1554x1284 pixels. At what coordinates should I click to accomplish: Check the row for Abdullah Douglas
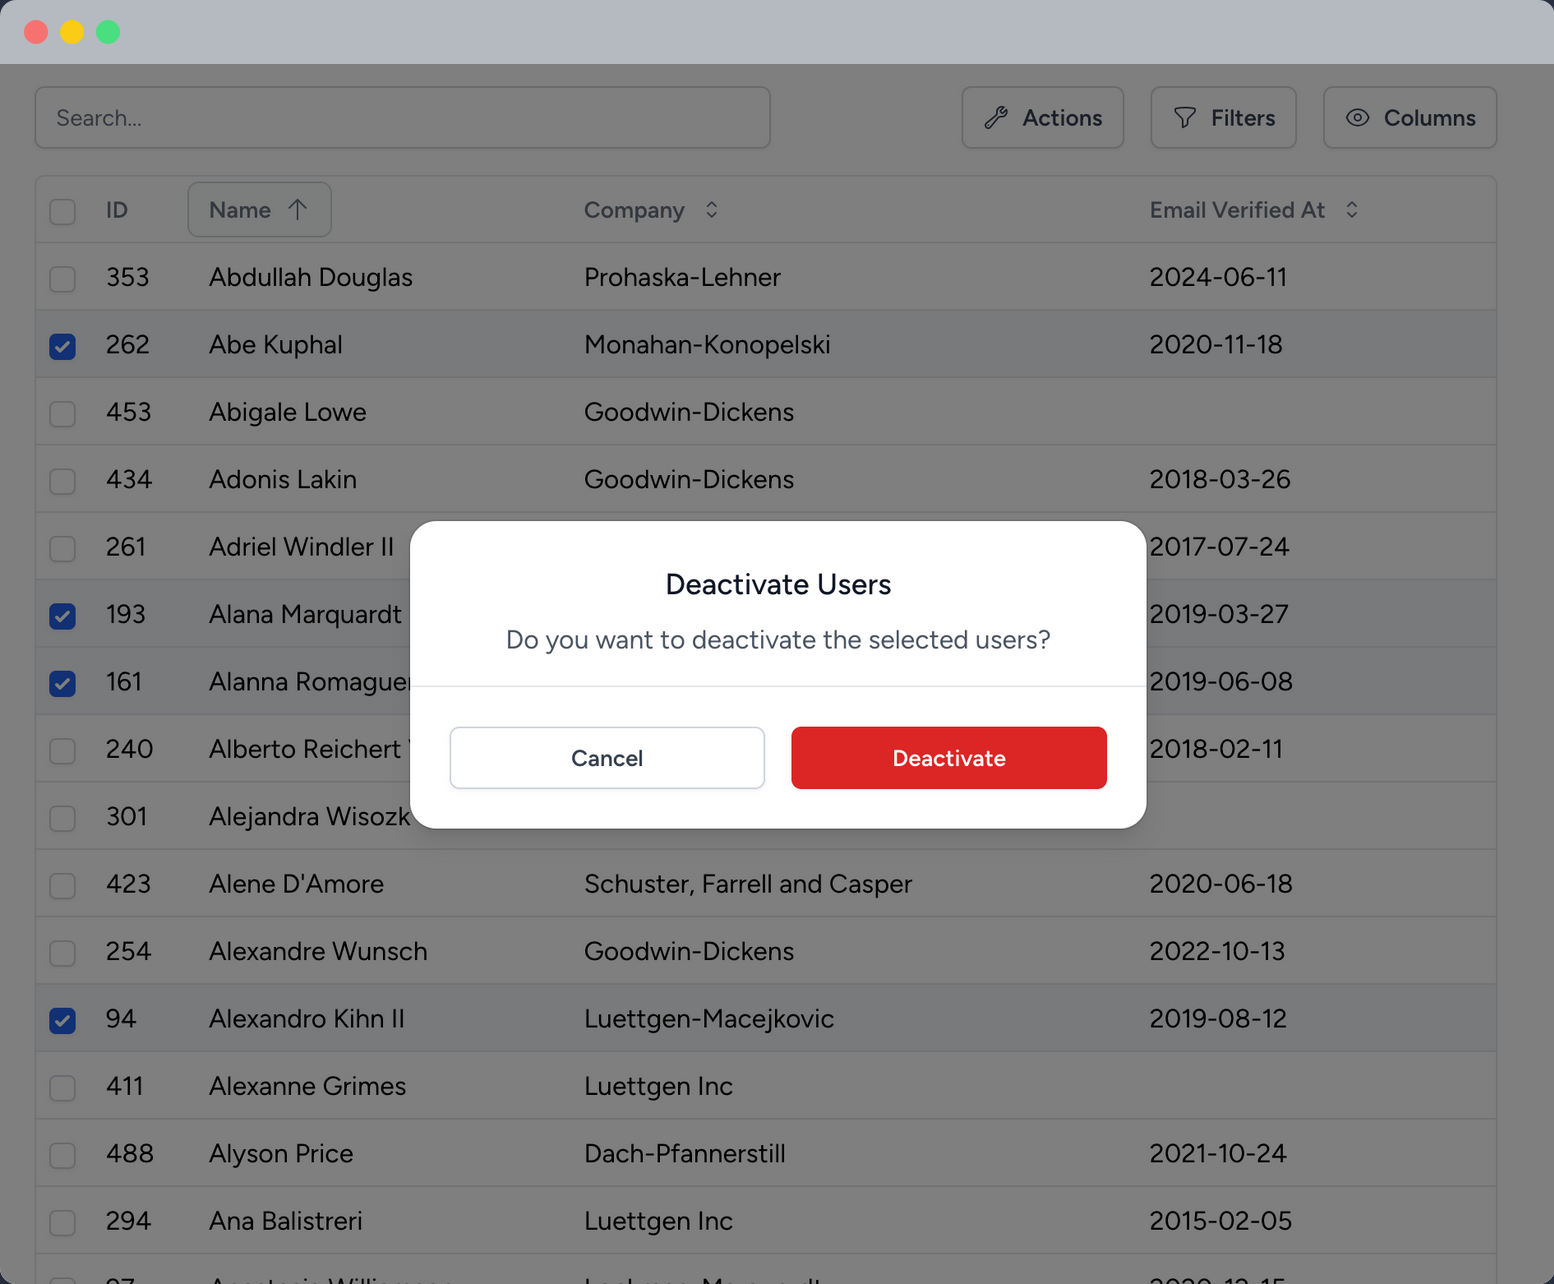pos(63,278)
